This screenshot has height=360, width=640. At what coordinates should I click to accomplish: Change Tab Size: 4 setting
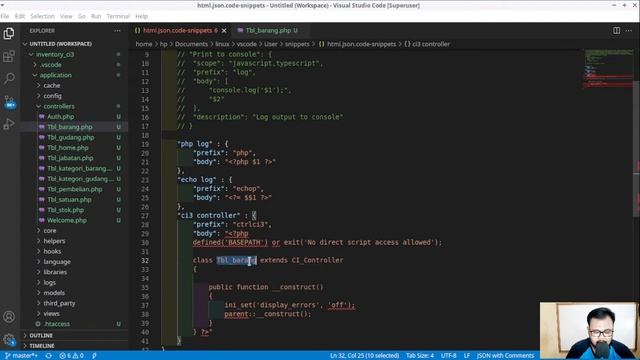coord(420,356)
